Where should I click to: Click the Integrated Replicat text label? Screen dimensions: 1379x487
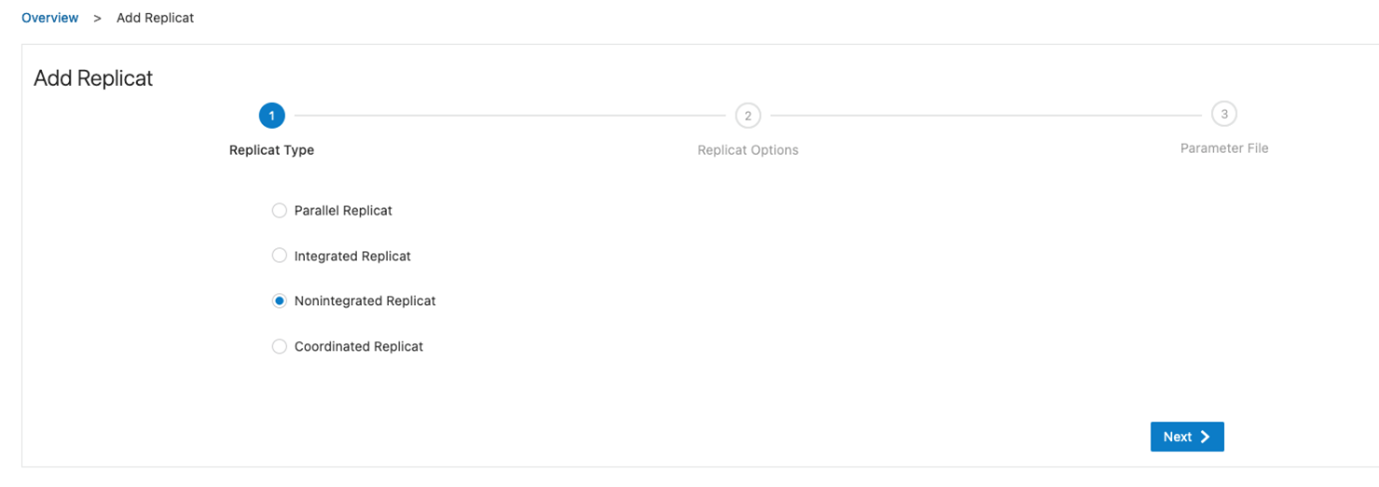click(352, 256)
